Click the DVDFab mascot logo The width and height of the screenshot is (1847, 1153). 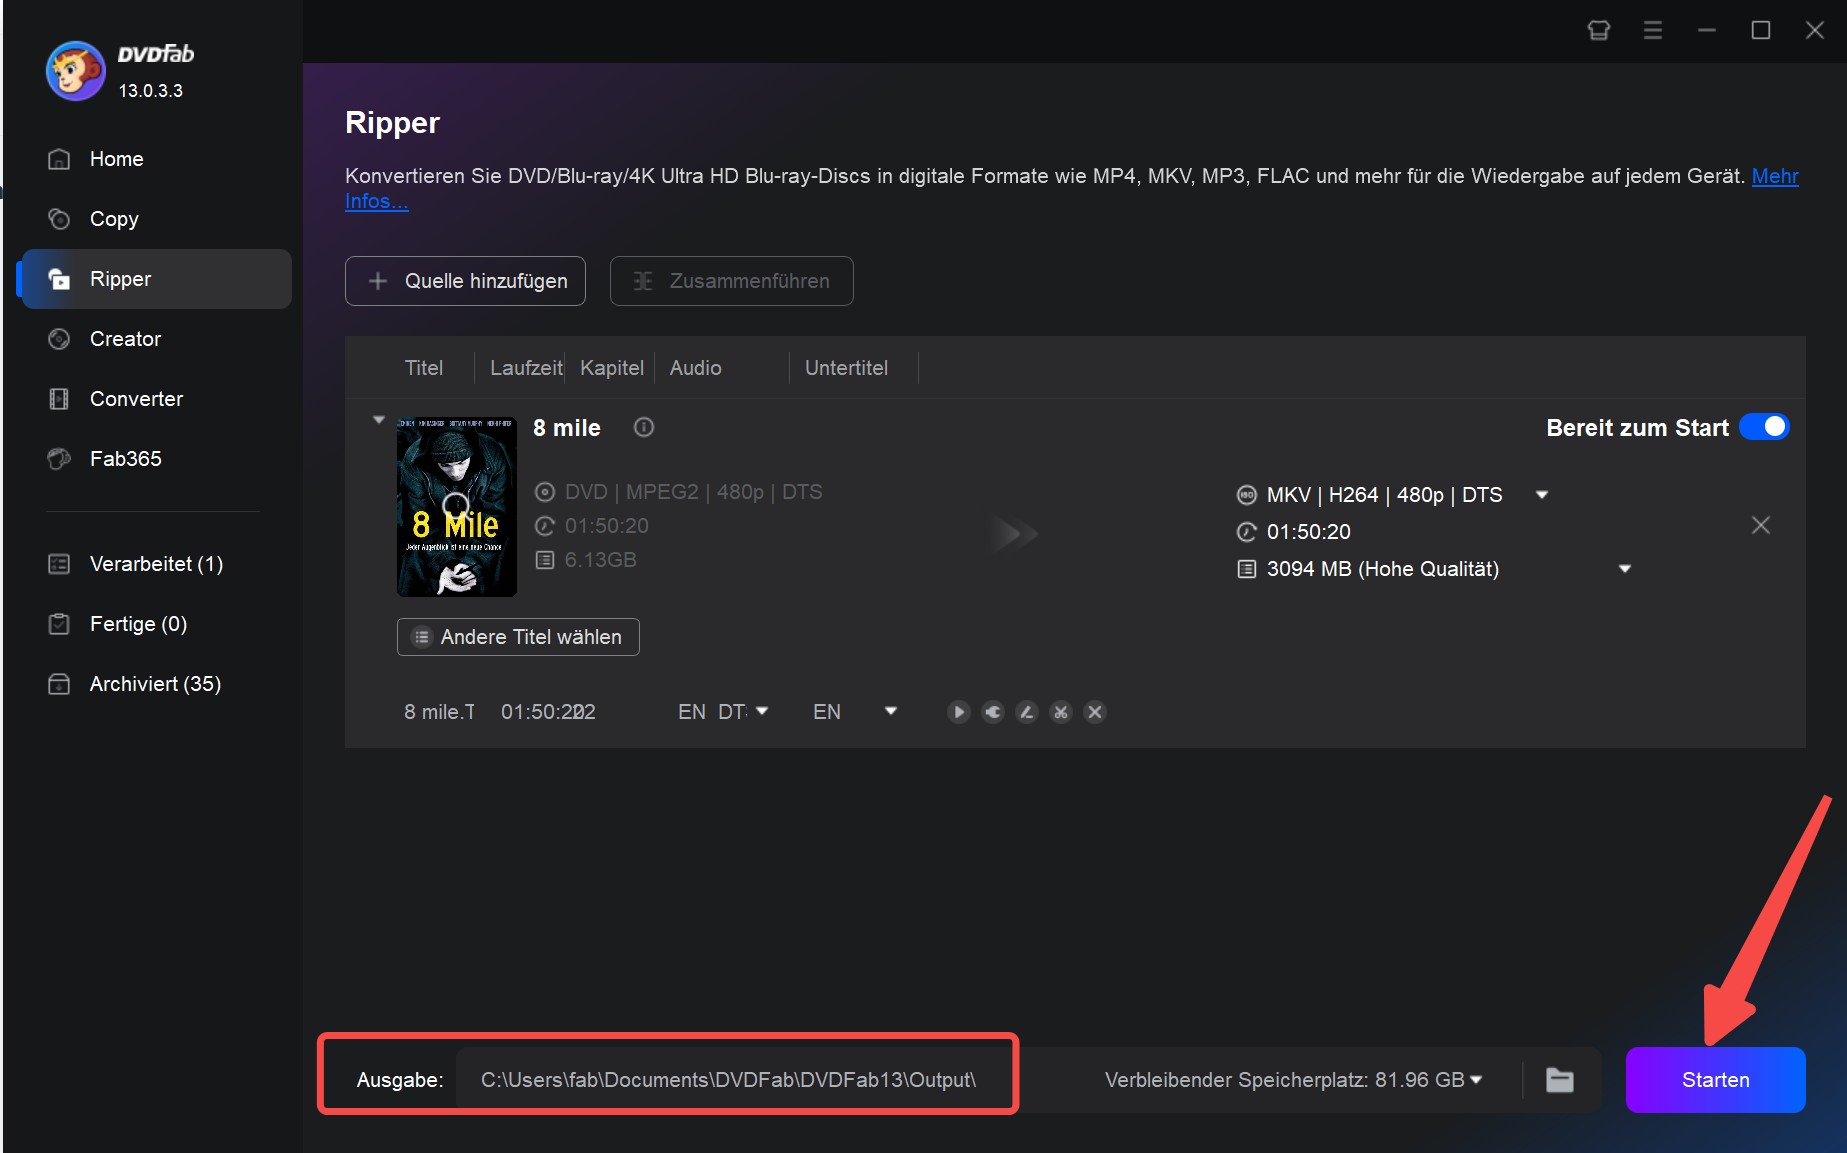click(75, 71)
